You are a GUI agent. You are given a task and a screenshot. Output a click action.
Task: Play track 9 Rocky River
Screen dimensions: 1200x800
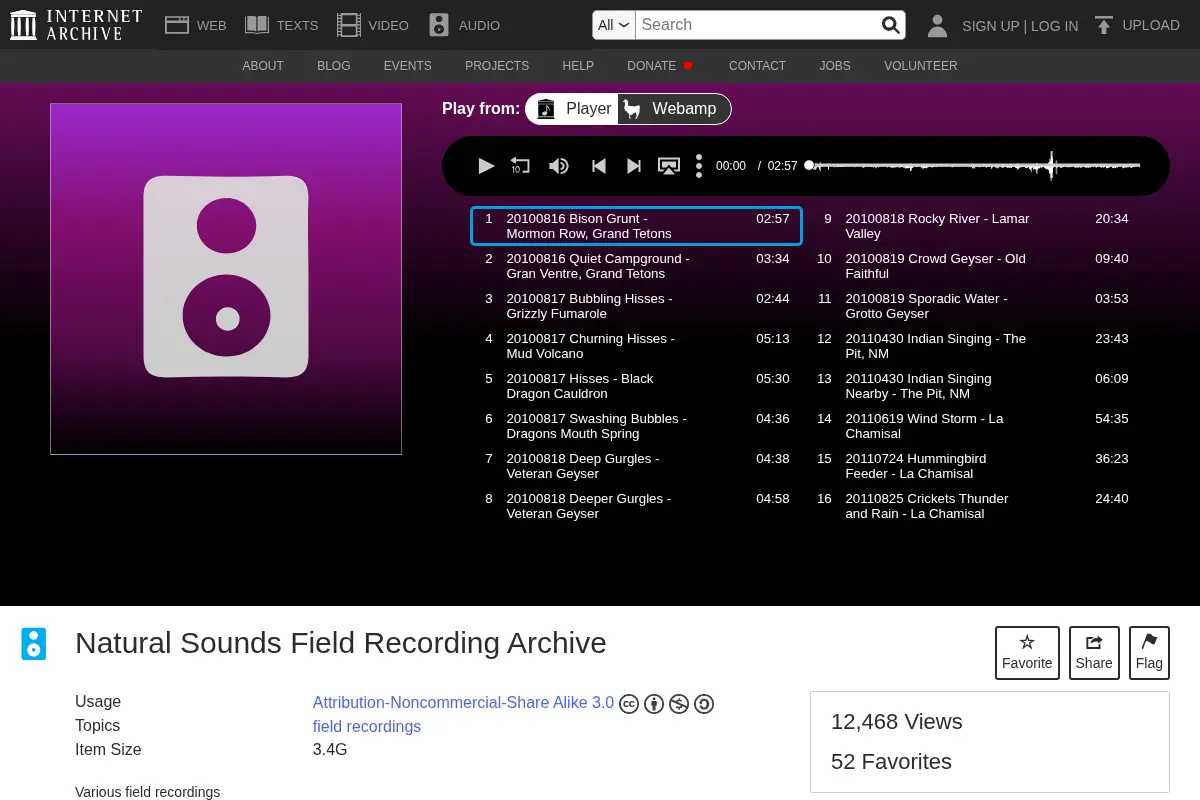click(x=975, y=226)
